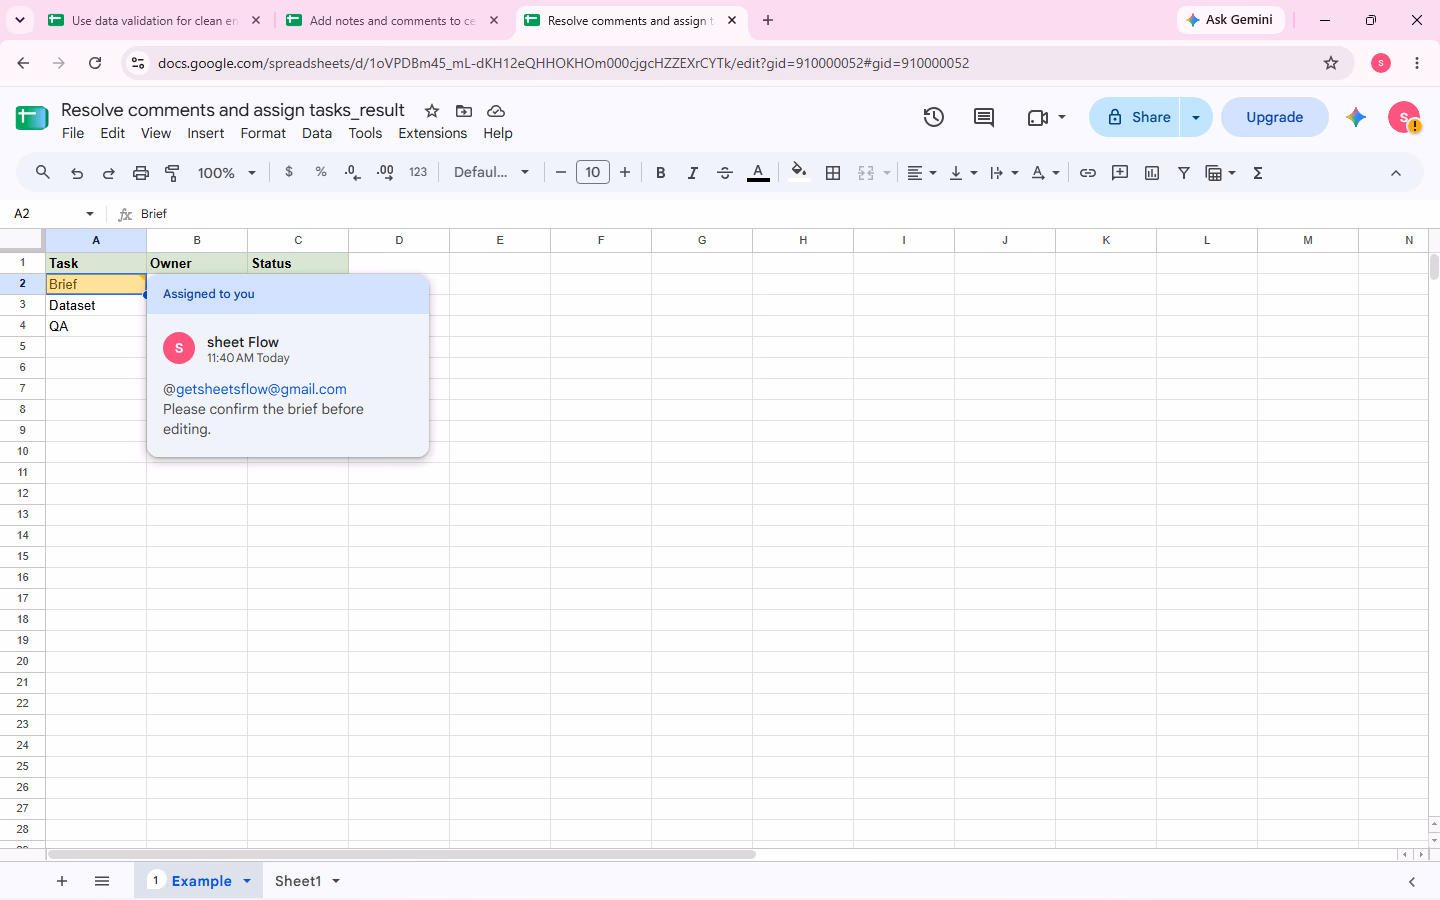Format as currency with dollar icon
This screenshot has width=1440, height=900.
289,172
